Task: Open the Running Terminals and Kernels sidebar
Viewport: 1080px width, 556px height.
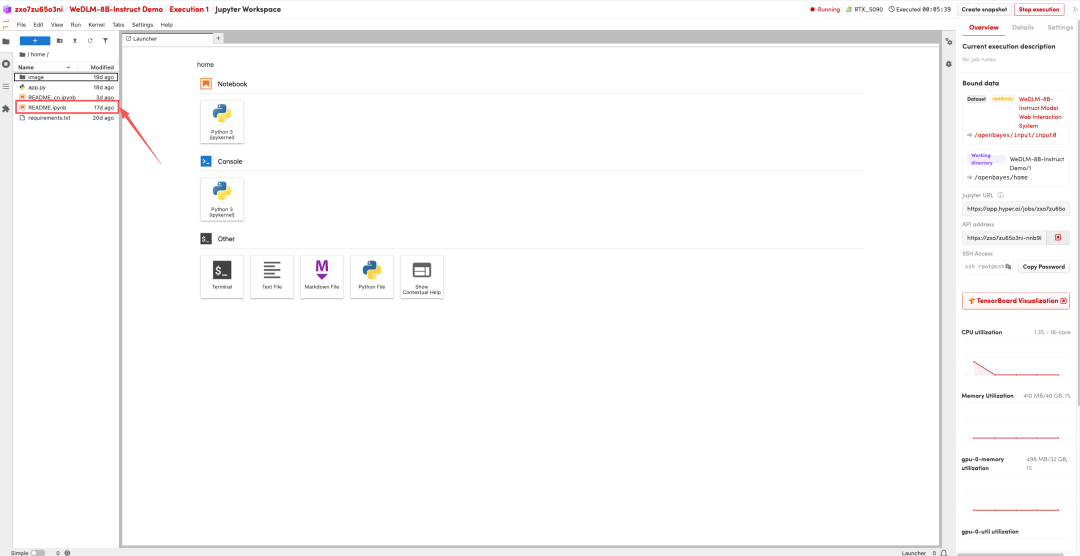Action: point(6,64)
